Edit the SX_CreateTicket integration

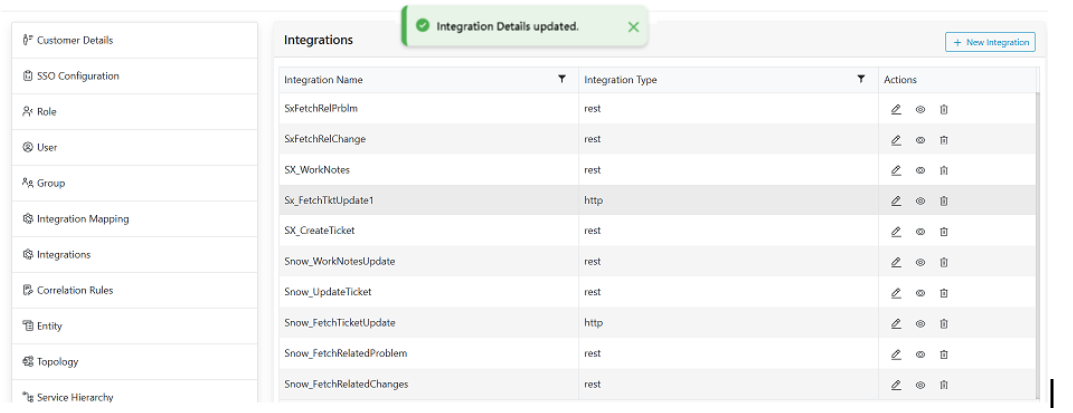click(x=896, y=232)
